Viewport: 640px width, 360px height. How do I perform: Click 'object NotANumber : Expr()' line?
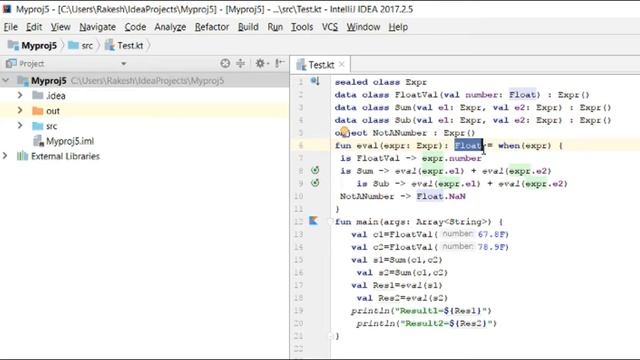[405, 133]
